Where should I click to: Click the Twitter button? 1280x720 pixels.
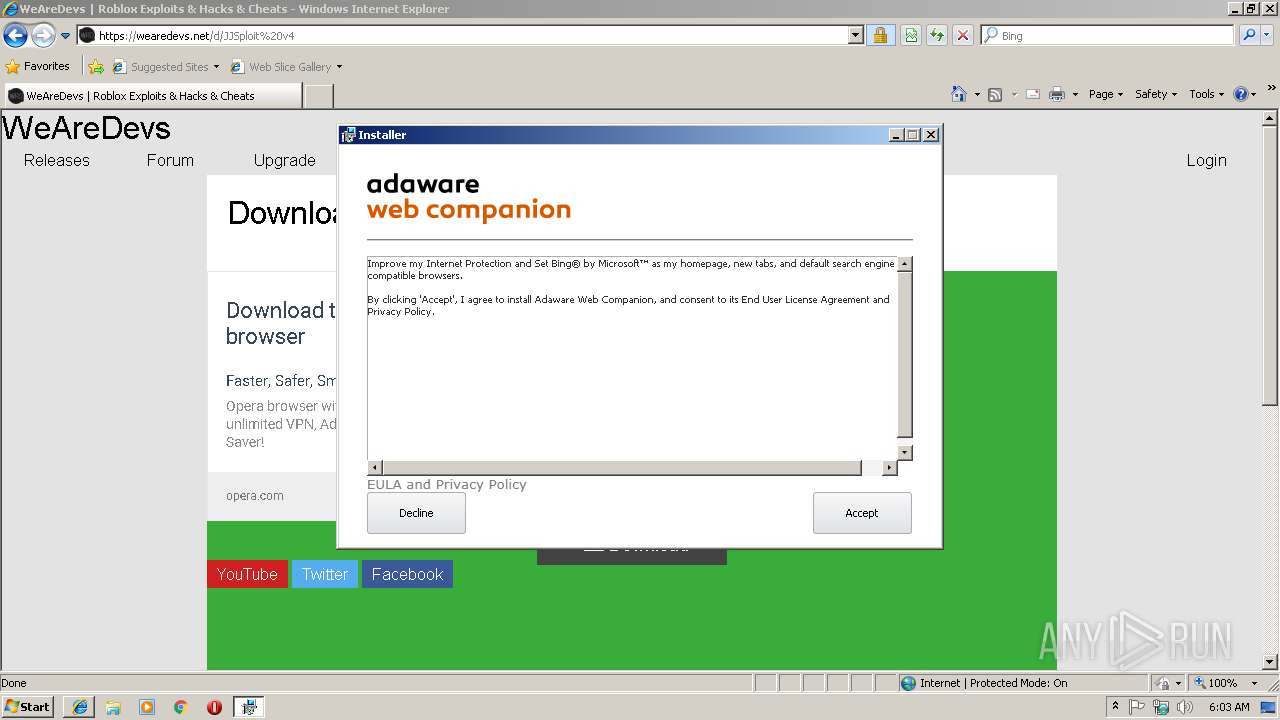click(x=325, y=574)
